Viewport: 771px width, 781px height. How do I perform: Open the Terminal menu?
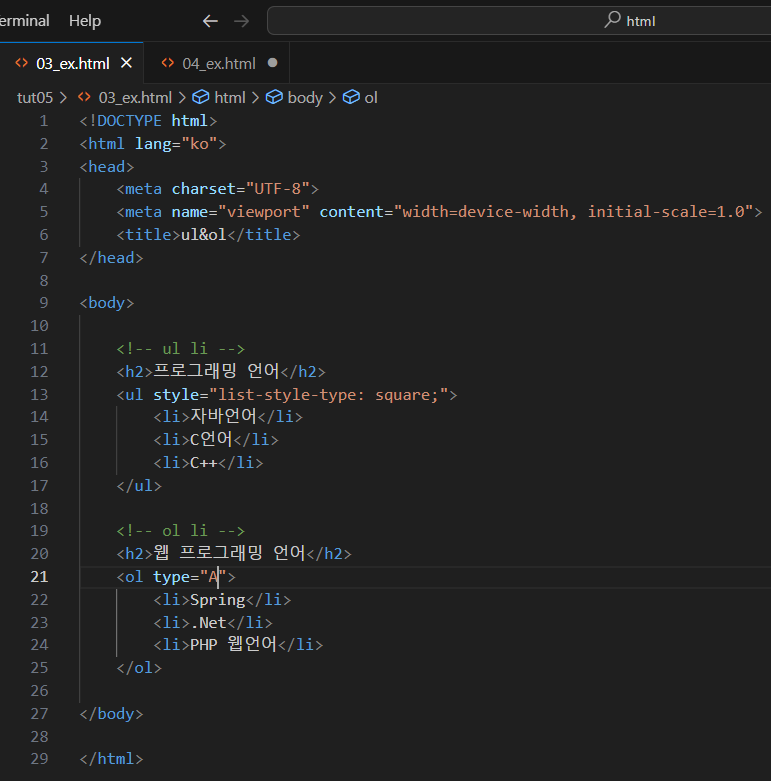24,21
